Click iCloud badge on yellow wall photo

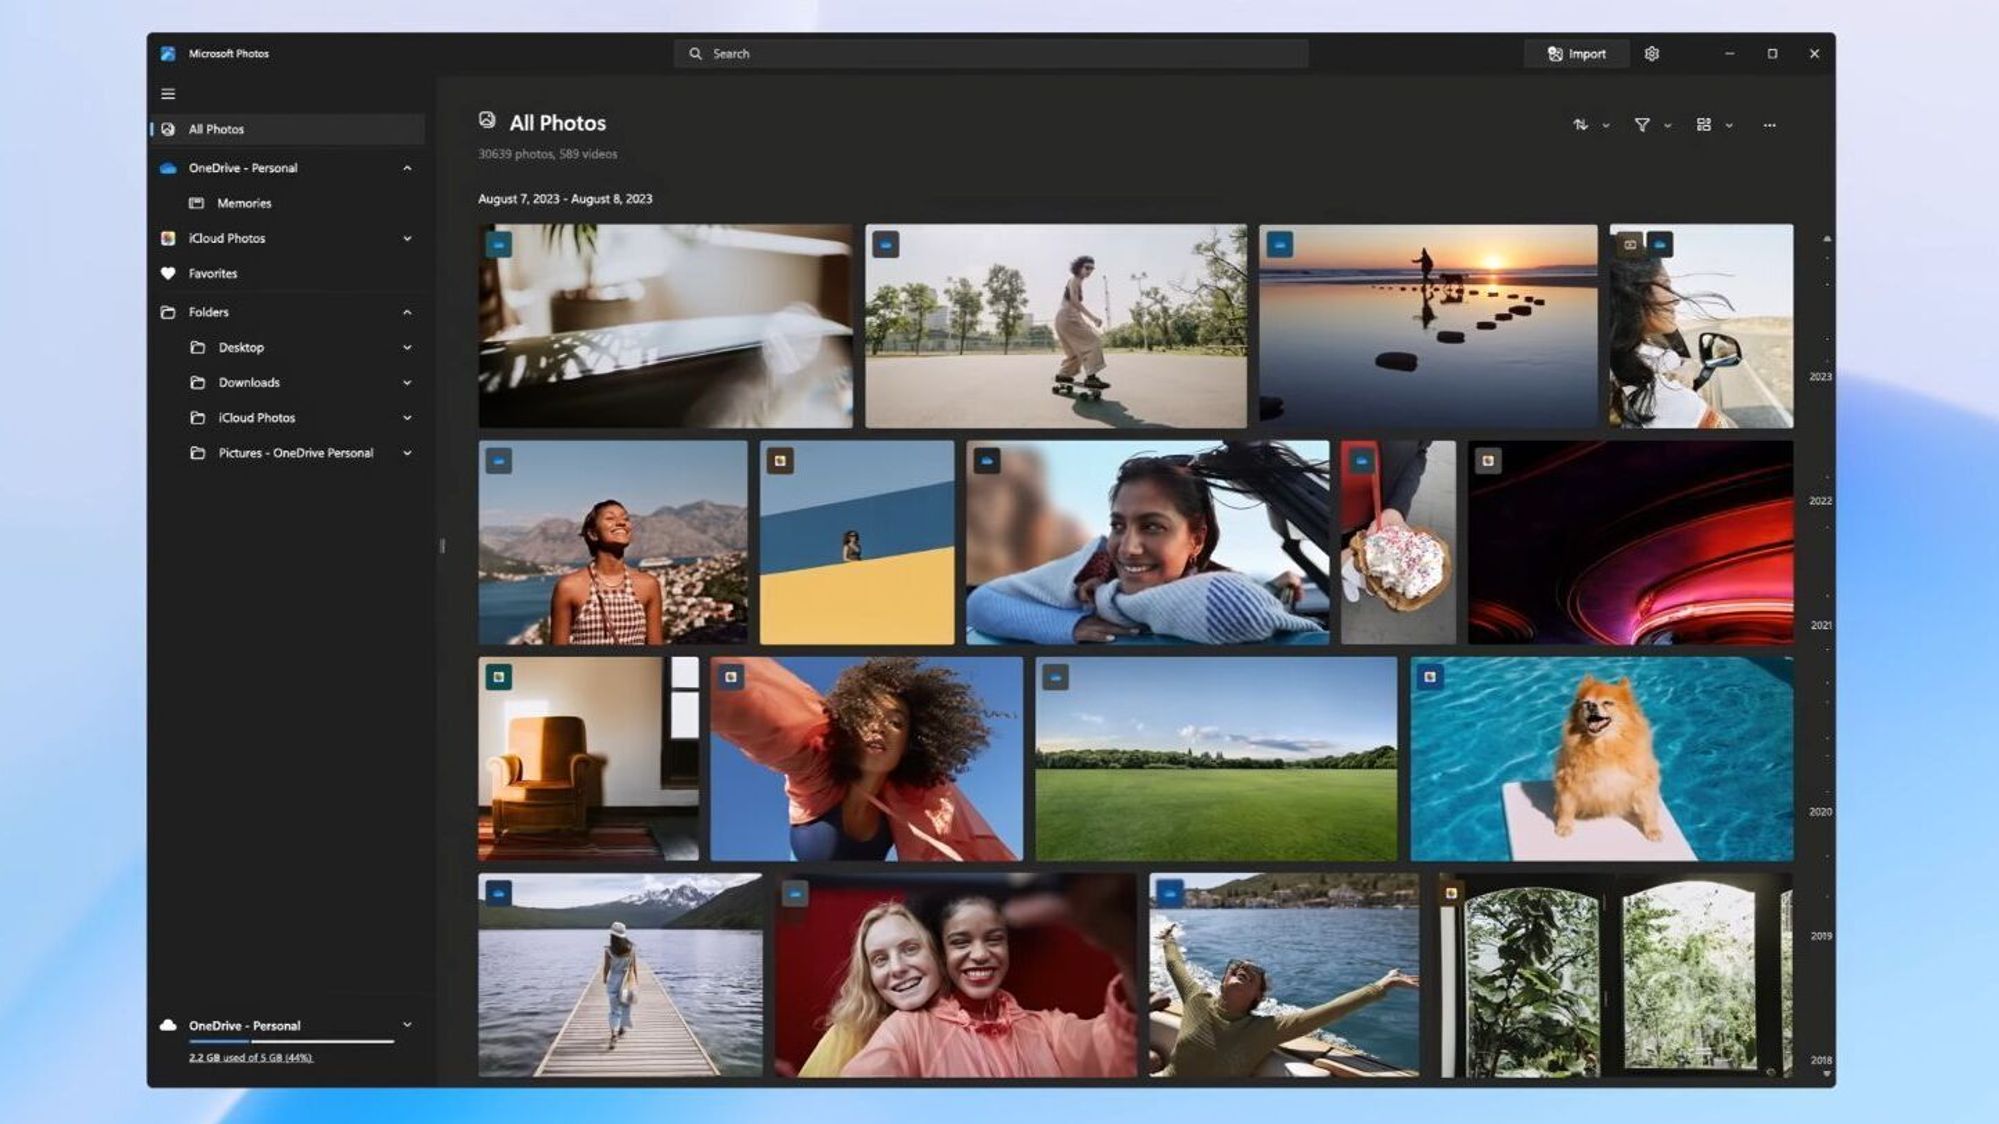click(780, 461)
